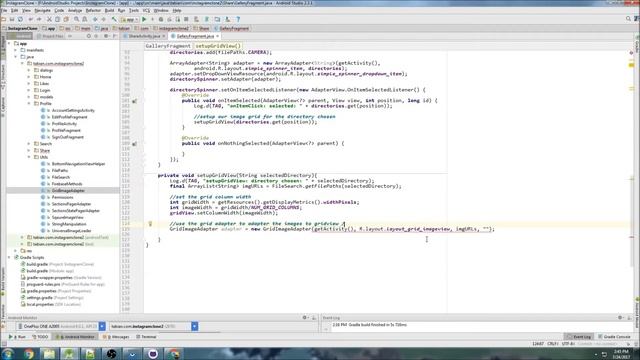
Task: Expand the Search folder in tree
Action: [29, 144]
